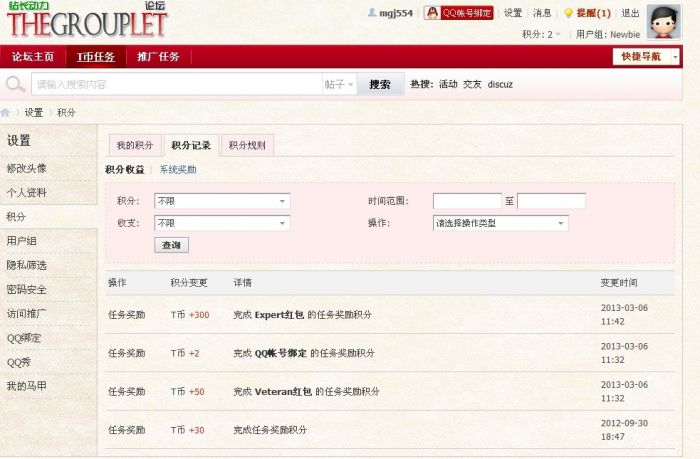The width and height of the screenshot is (700, 459).
Task: Open the 帖子 search type dropdown
Action: tap(339, 85)
